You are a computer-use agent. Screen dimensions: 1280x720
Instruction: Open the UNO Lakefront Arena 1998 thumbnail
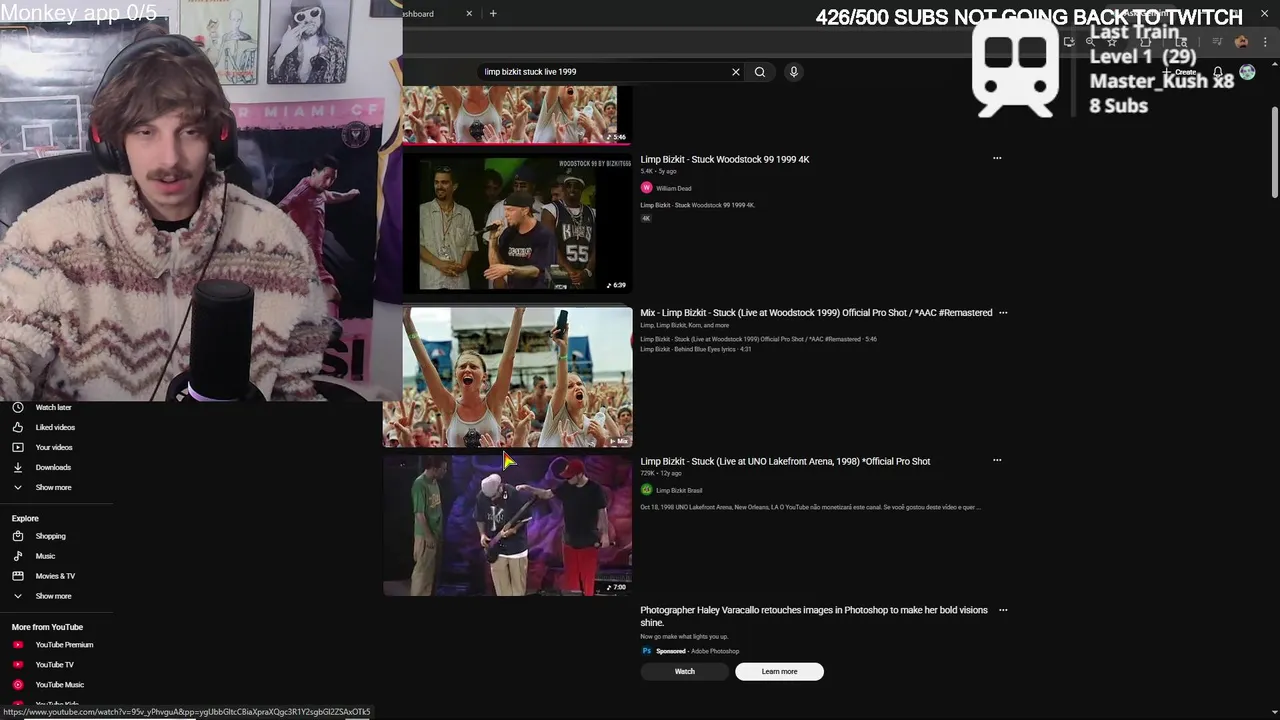coord(508,525)
